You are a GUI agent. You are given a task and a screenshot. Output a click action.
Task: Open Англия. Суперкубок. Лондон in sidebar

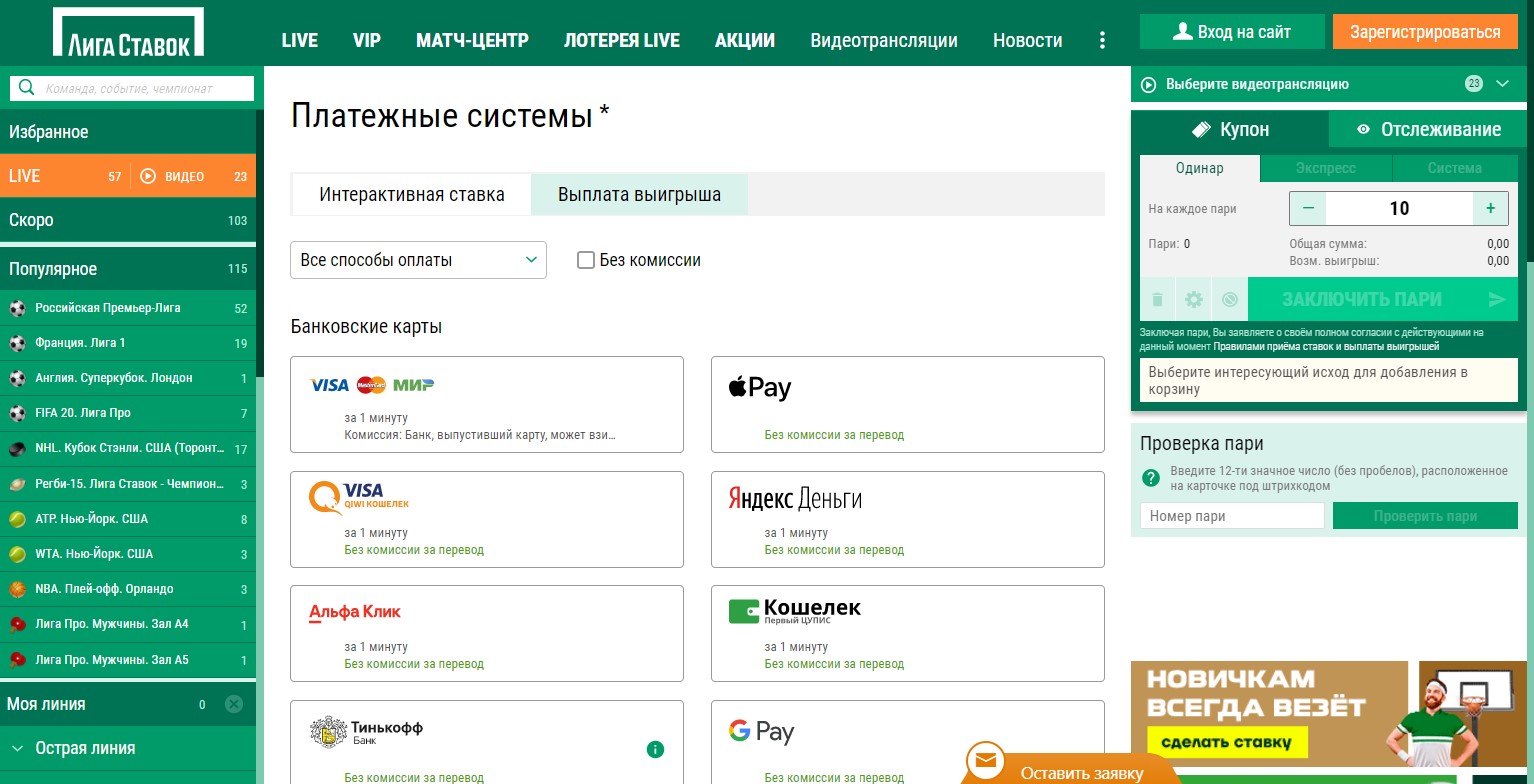[128, 378]
